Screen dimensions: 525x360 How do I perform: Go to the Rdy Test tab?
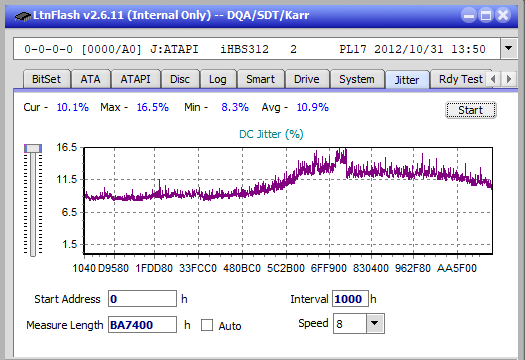[x=461, y=79]
